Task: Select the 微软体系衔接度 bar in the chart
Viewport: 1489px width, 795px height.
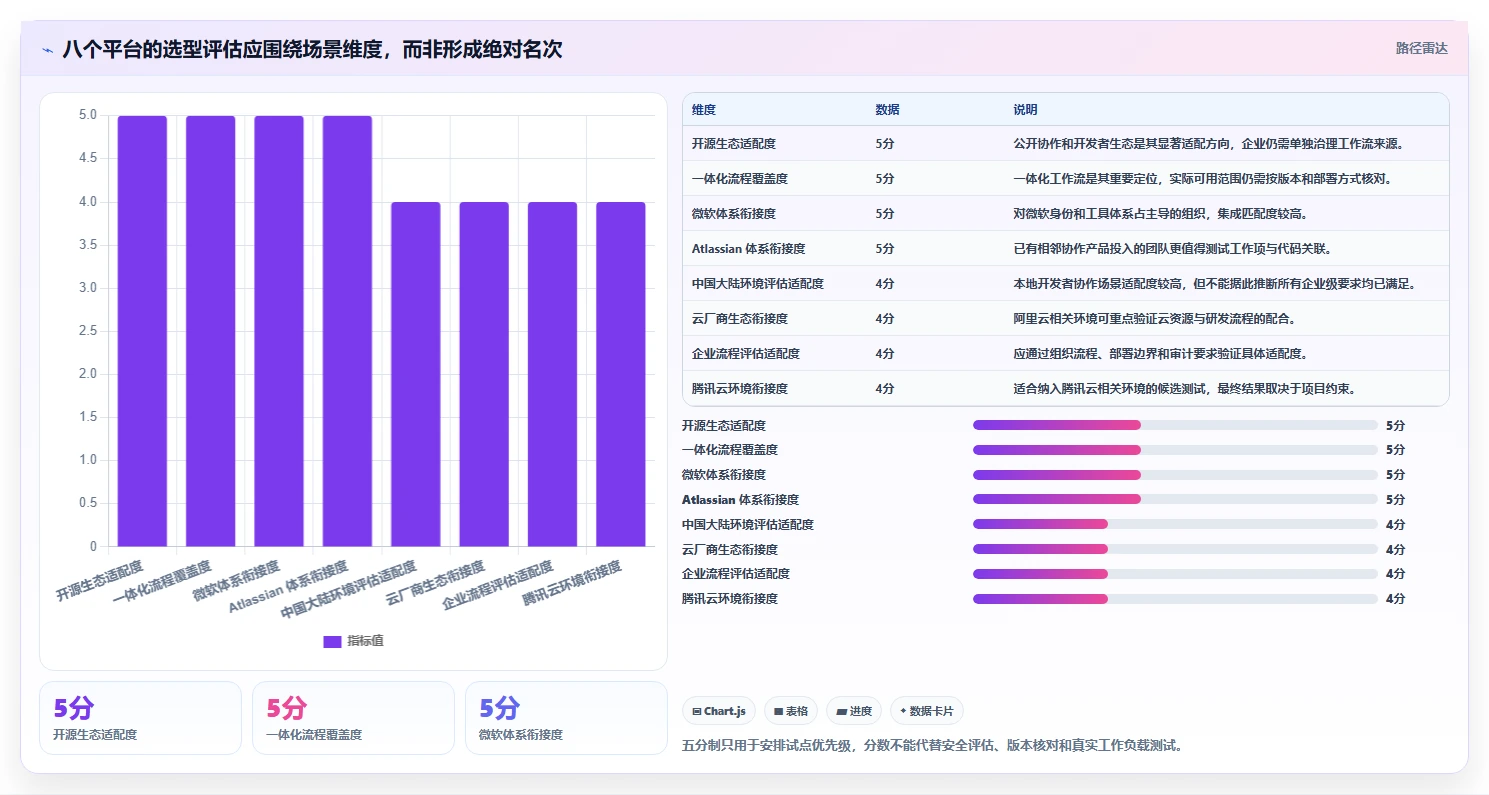Action: pos(279,331)
